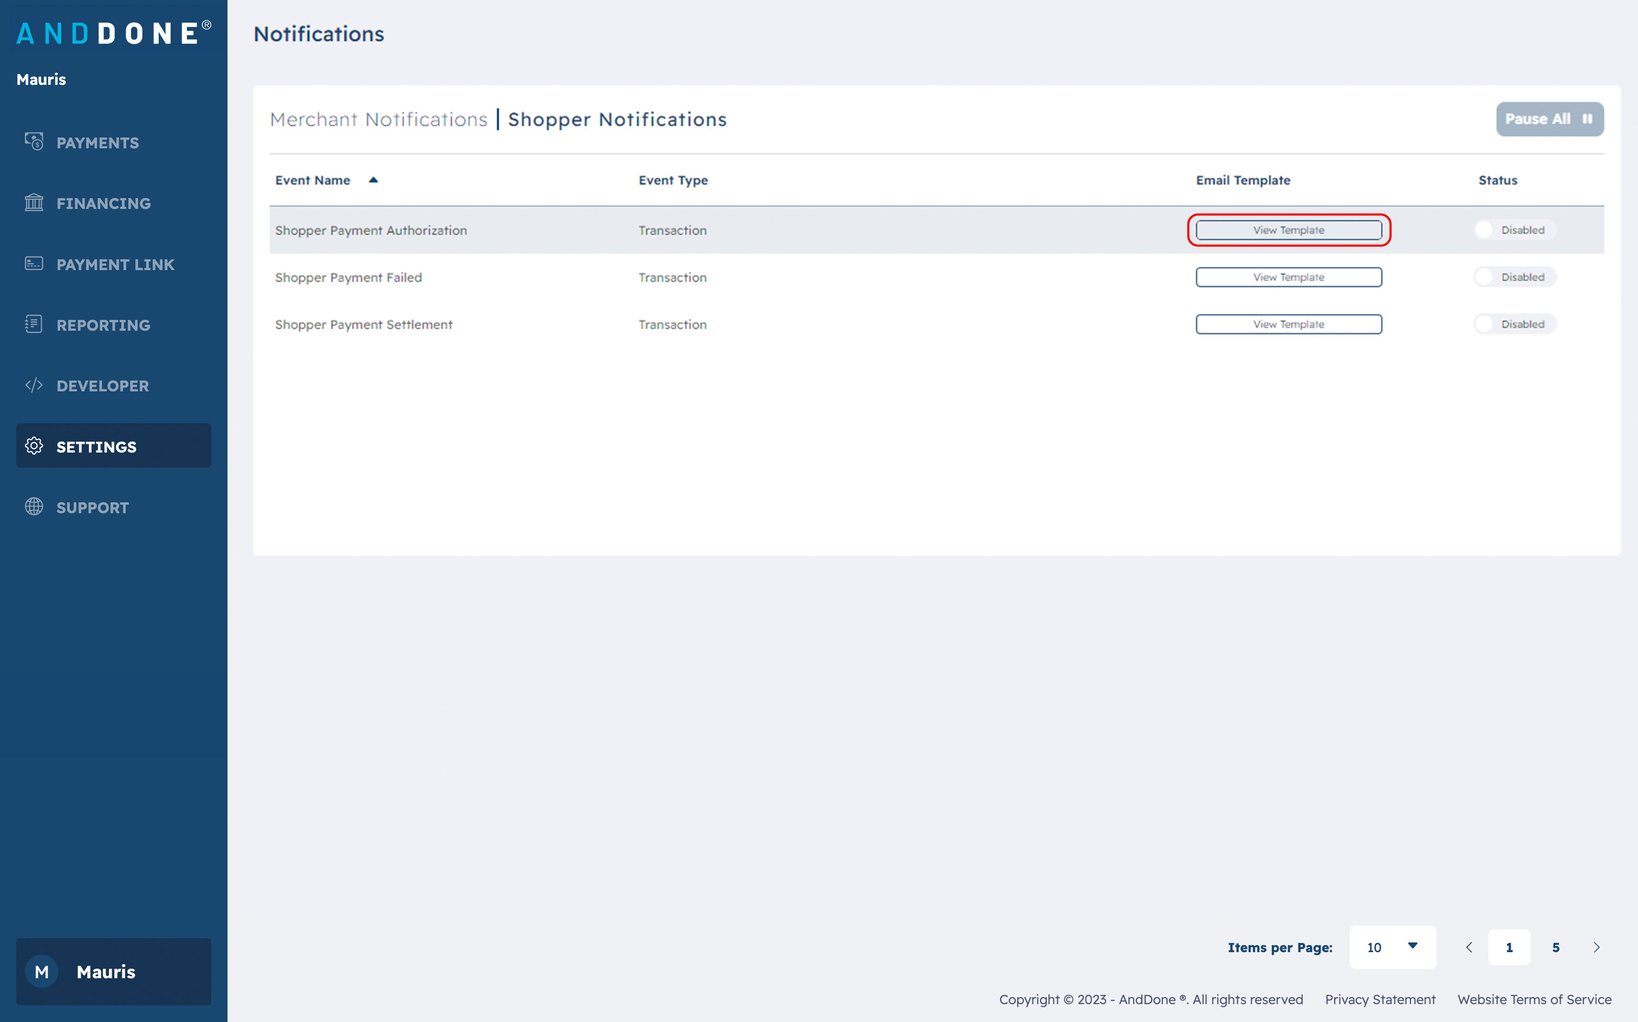Screen dimensions: 1638x1022
Task: Select the Shopper Notifications tab
Action: (617, 119)
